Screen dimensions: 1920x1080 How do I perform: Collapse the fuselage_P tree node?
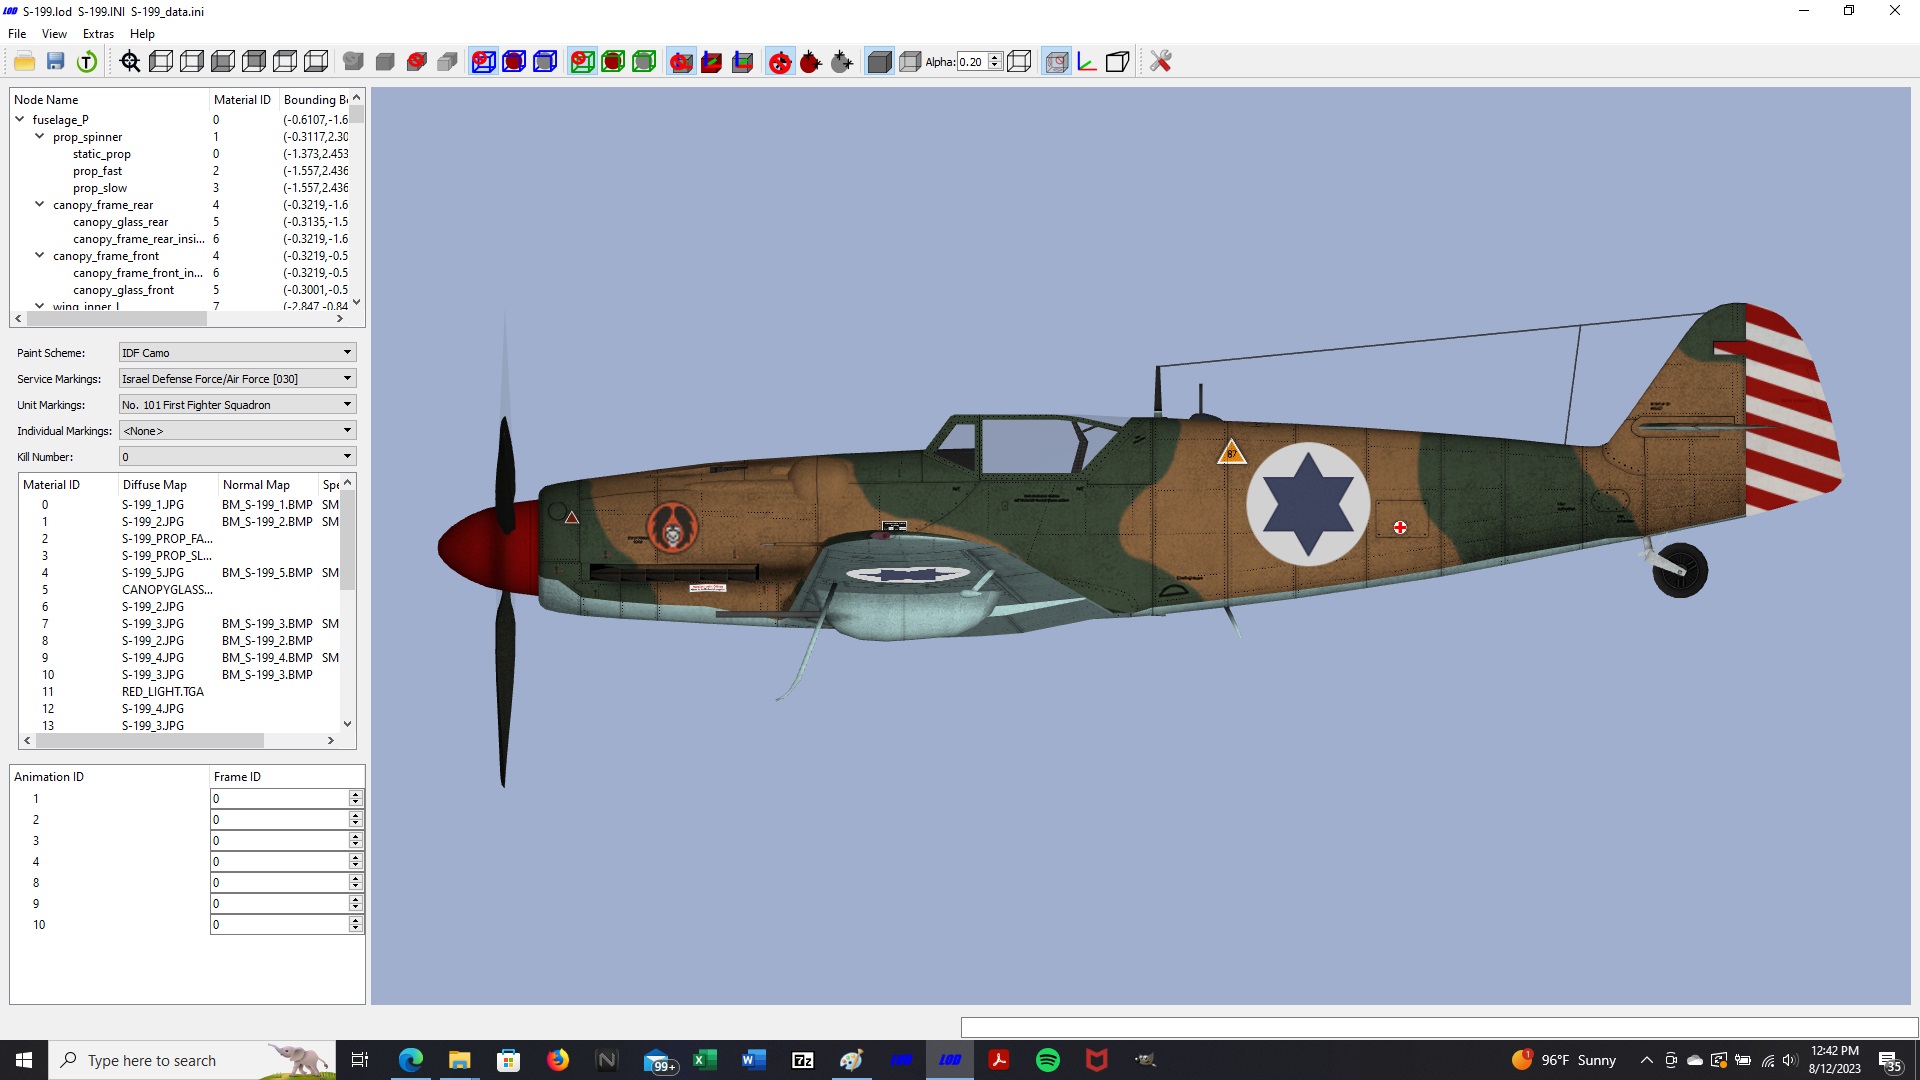pyautogui.click(x=20, y=119)
